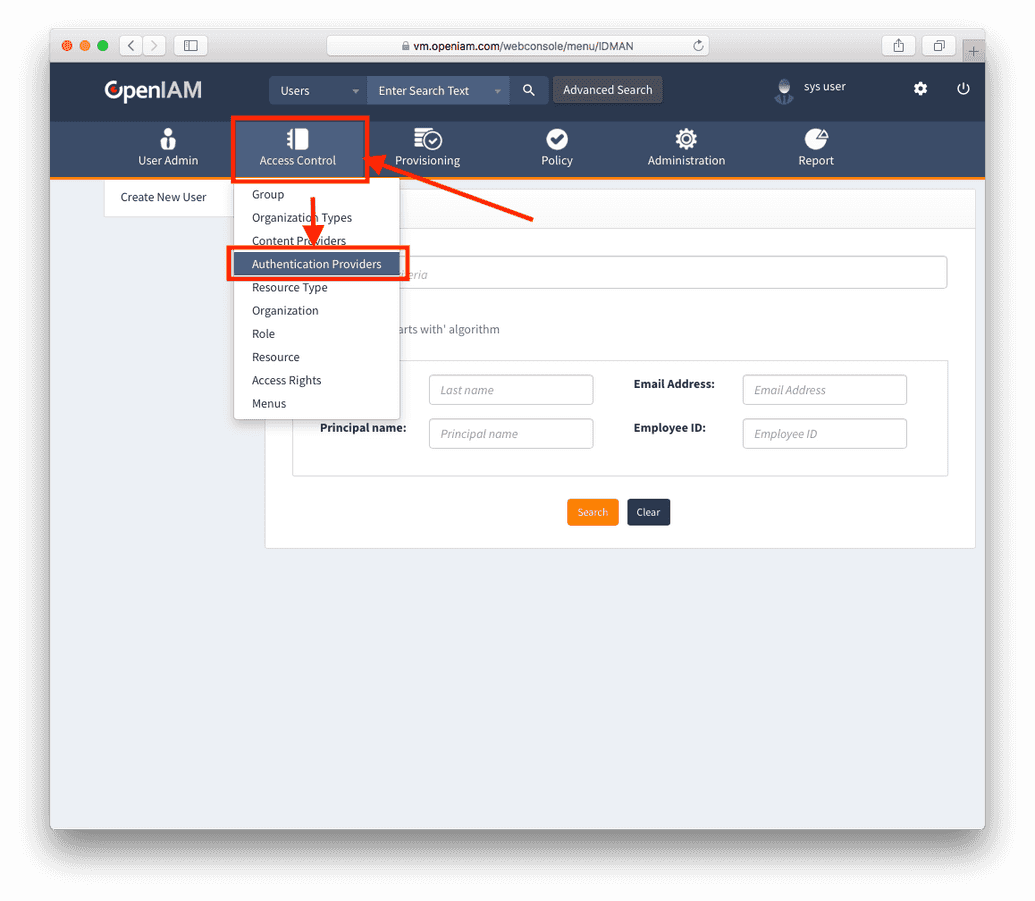The width and height of the screenshot is (1035, 901).
Task: Select Content Providers menu entry
Action: point(298,240)
